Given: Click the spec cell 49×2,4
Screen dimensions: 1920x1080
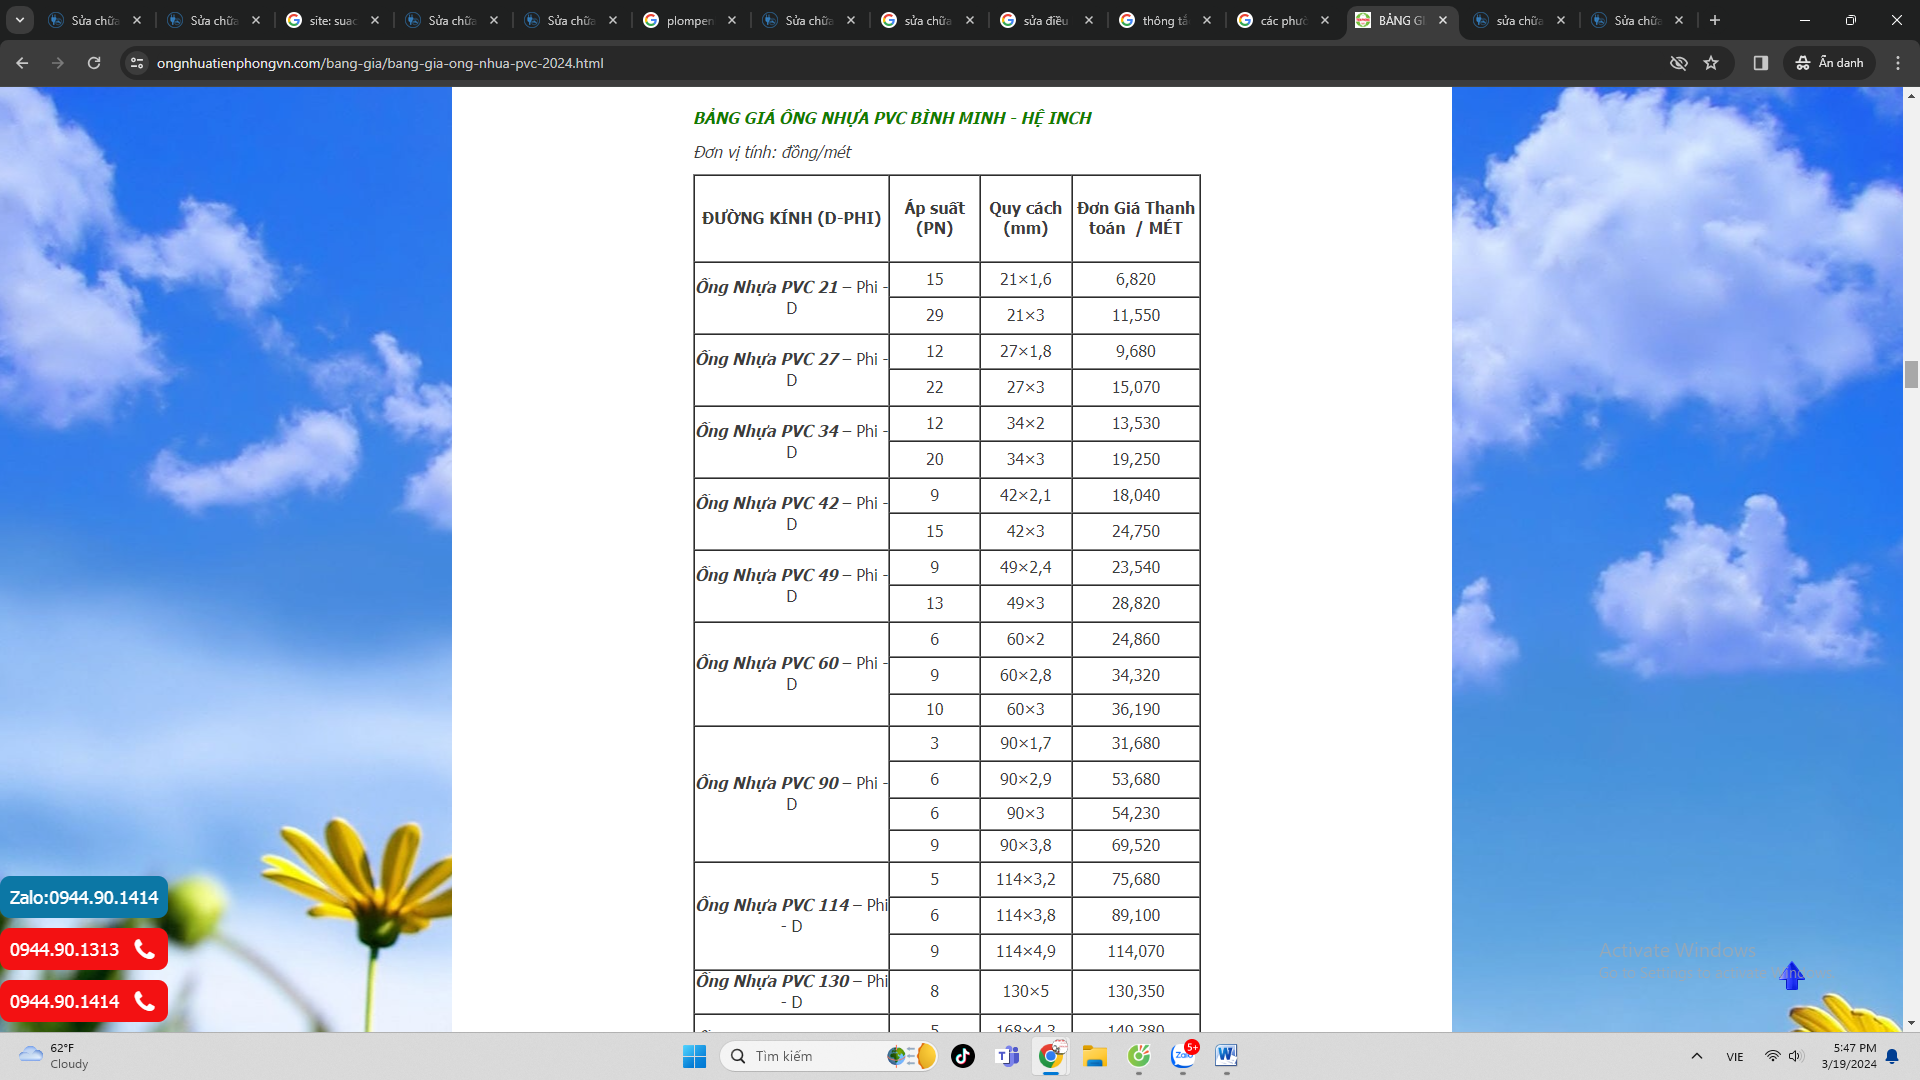Looking at the screenshot, I should 1026,568.
